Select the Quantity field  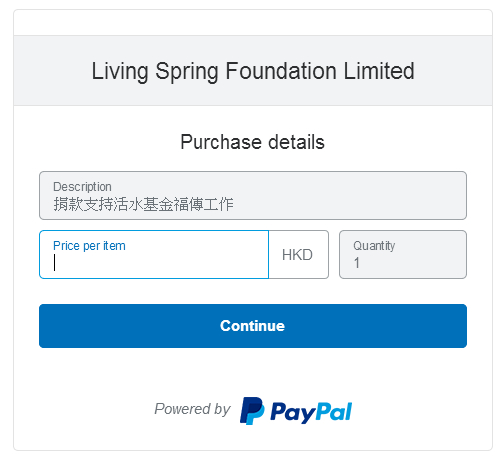[403, 254]
